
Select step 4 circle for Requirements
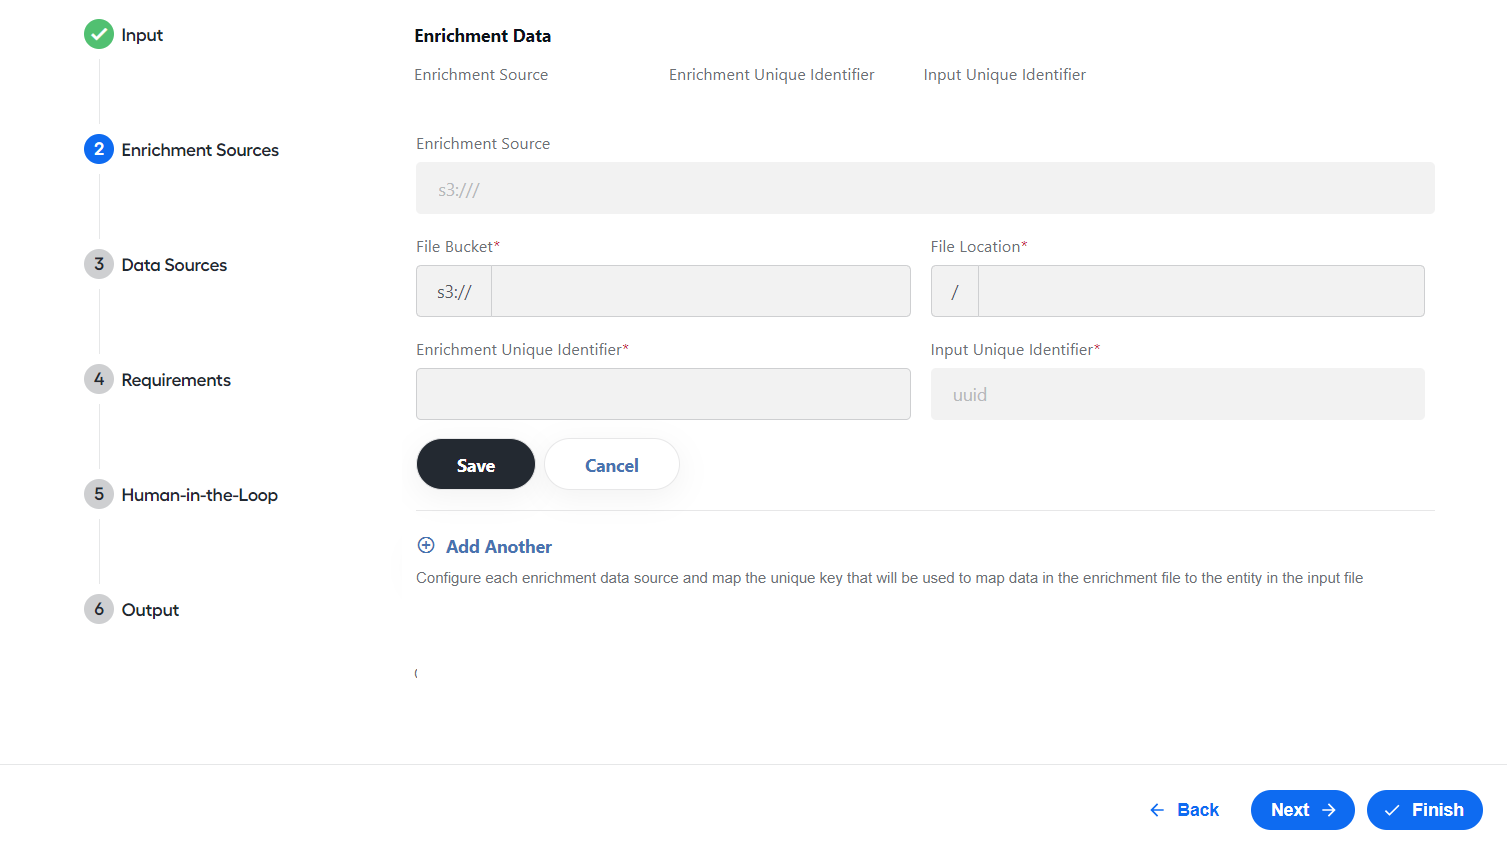pyautogui.click(x=99, y=379)
